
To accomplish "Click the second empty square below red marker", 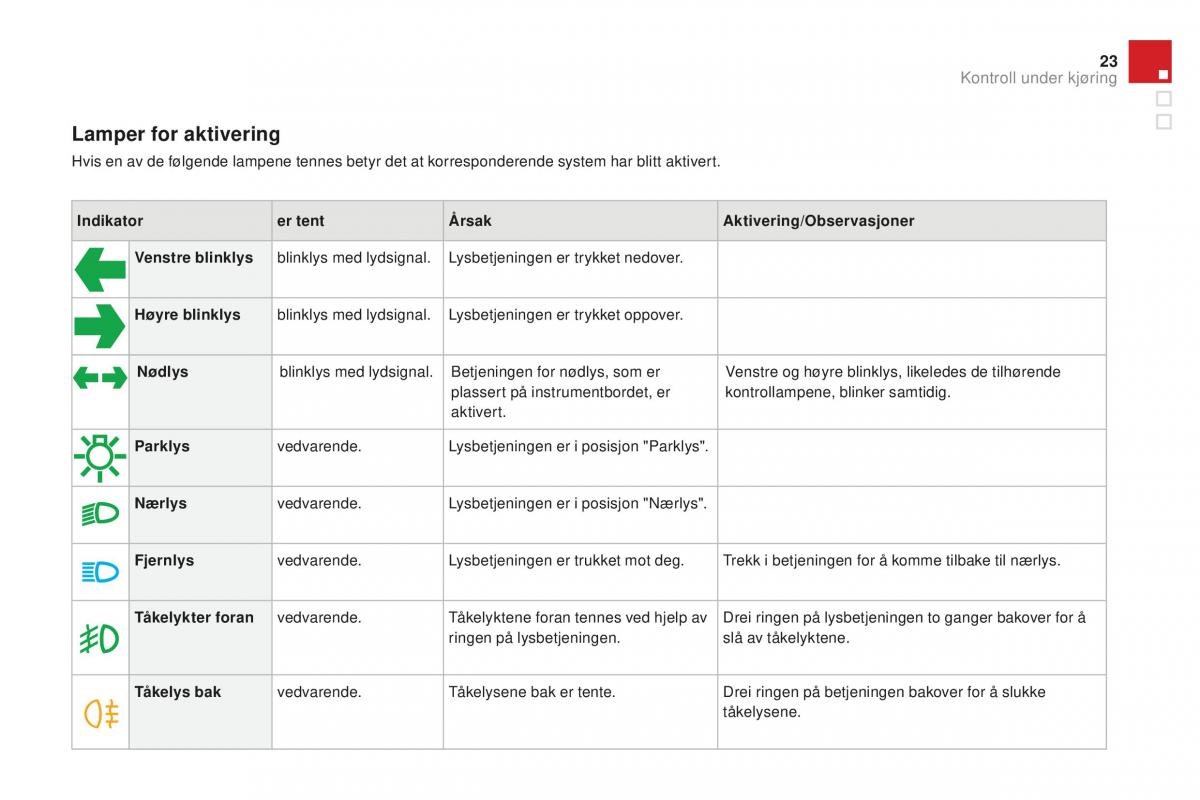I will [x=1163, y=121].
